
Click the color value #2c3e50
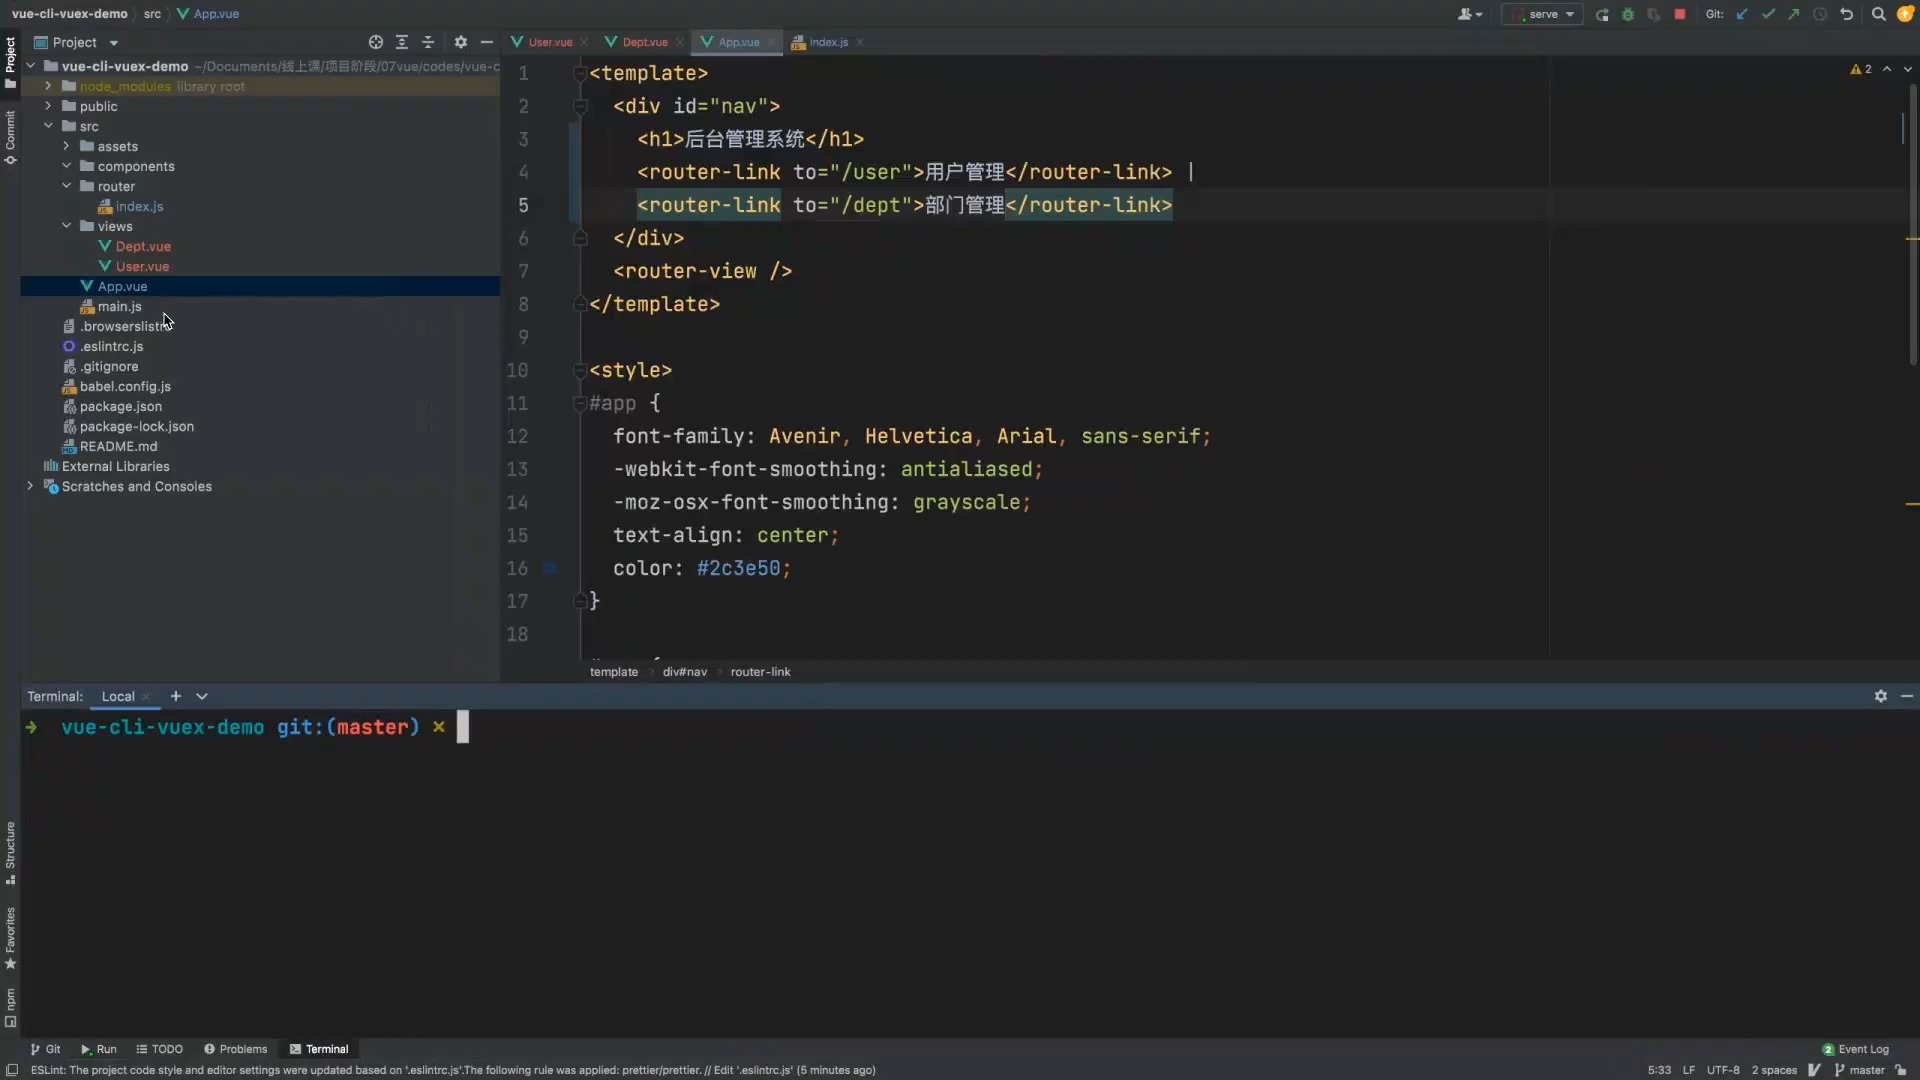point(740,567)
